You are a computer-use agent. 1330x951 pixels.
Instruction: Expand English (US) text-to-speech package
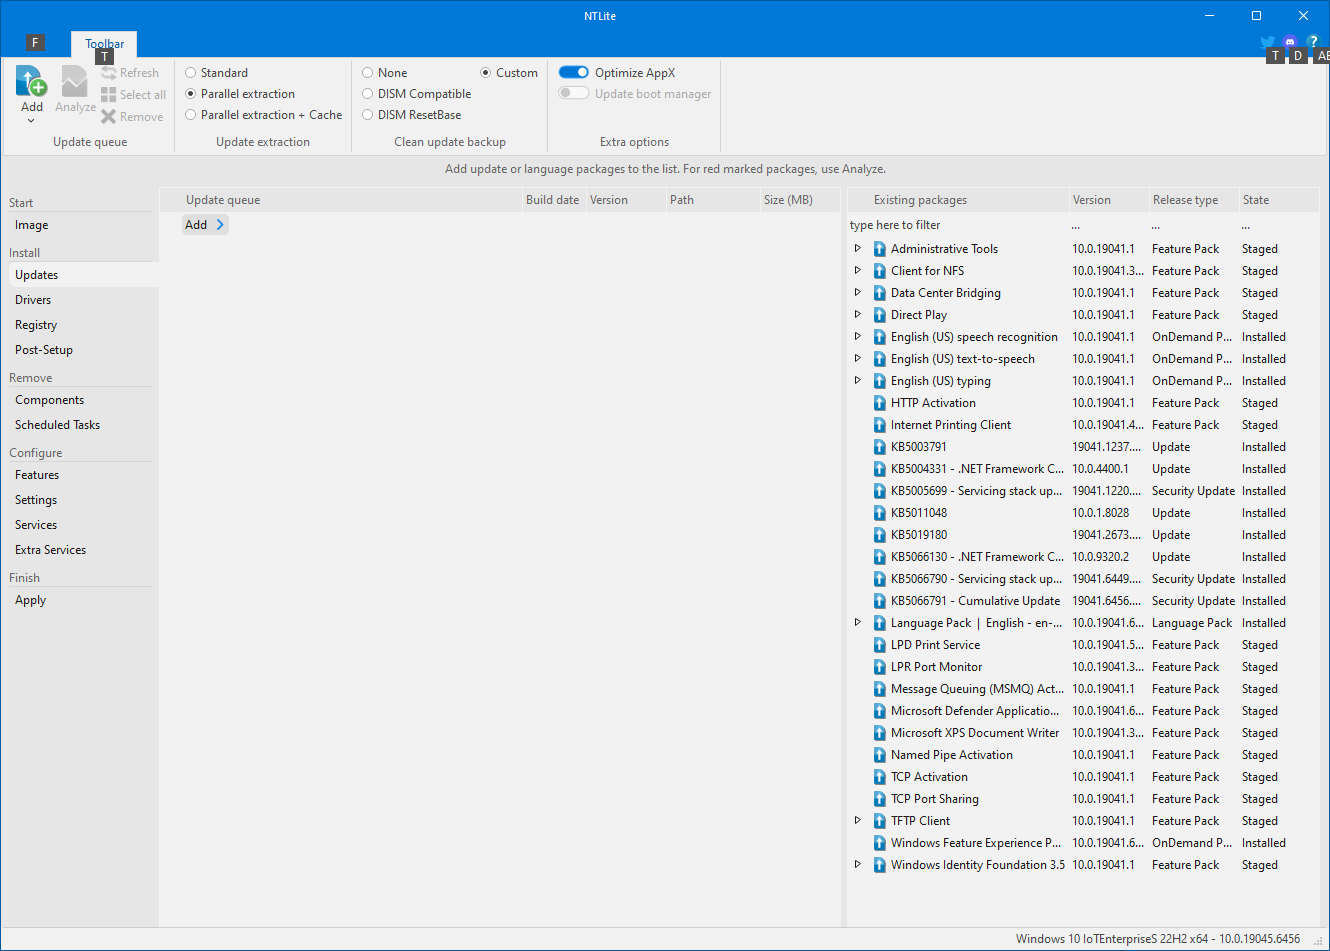coord(857,358)
